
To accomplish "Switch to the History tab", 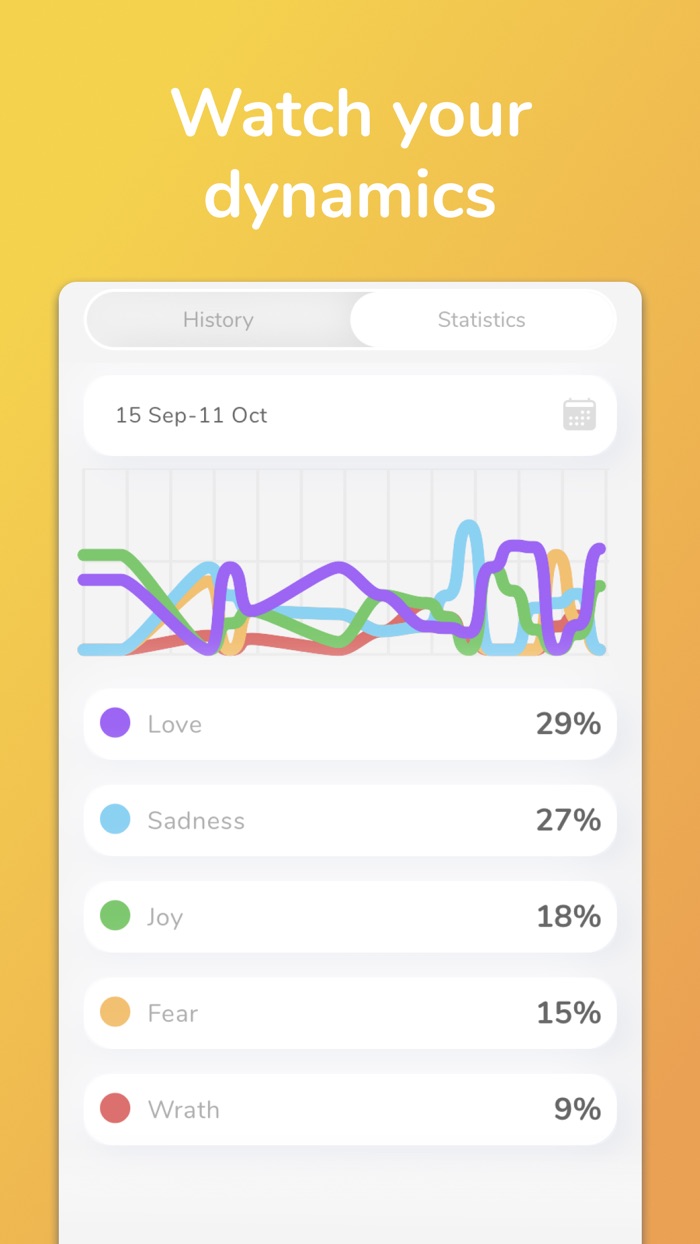I will (218, 320).
